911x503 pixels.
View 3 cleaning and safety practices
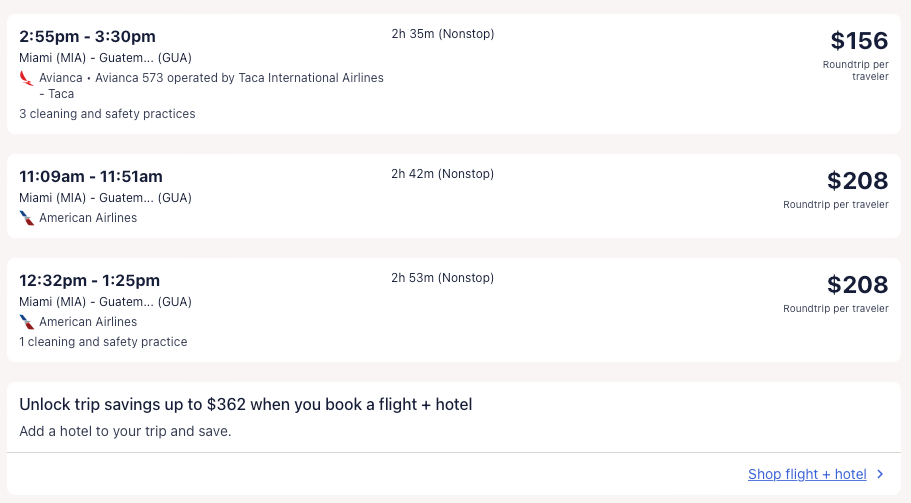tap(107, 114)
